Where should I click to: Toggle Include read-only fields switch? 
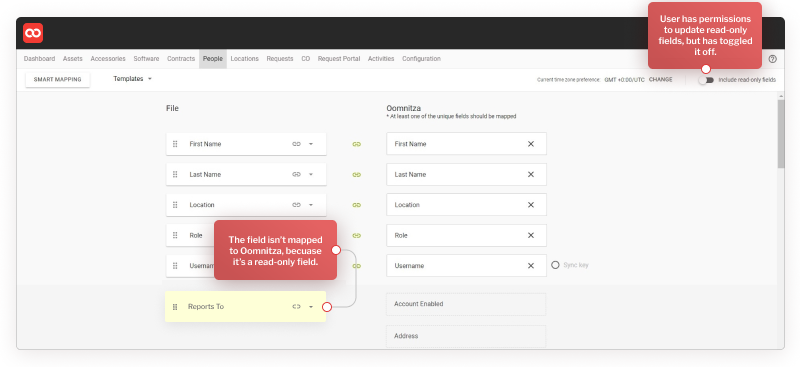click(706, 80)
